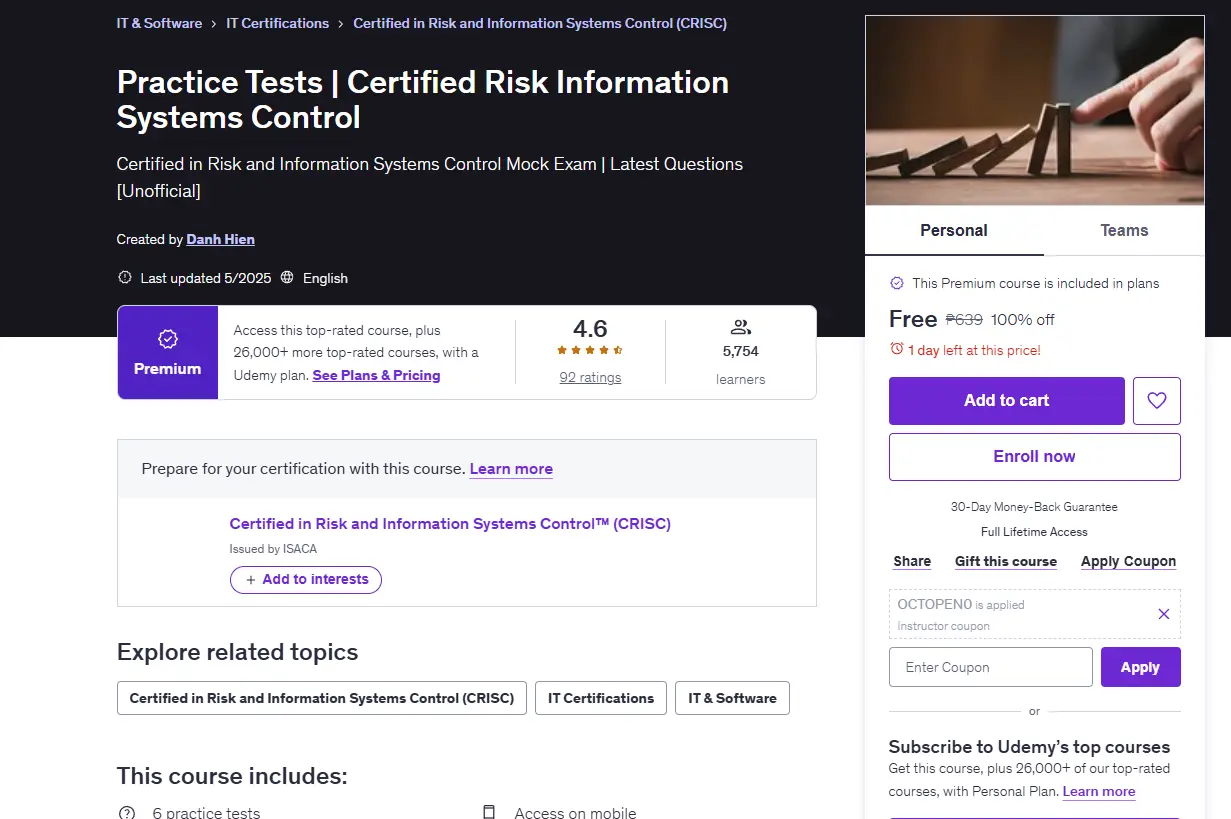1231x819 pixels.
Task: Click the Share link
Action: (x=912, y=562)
